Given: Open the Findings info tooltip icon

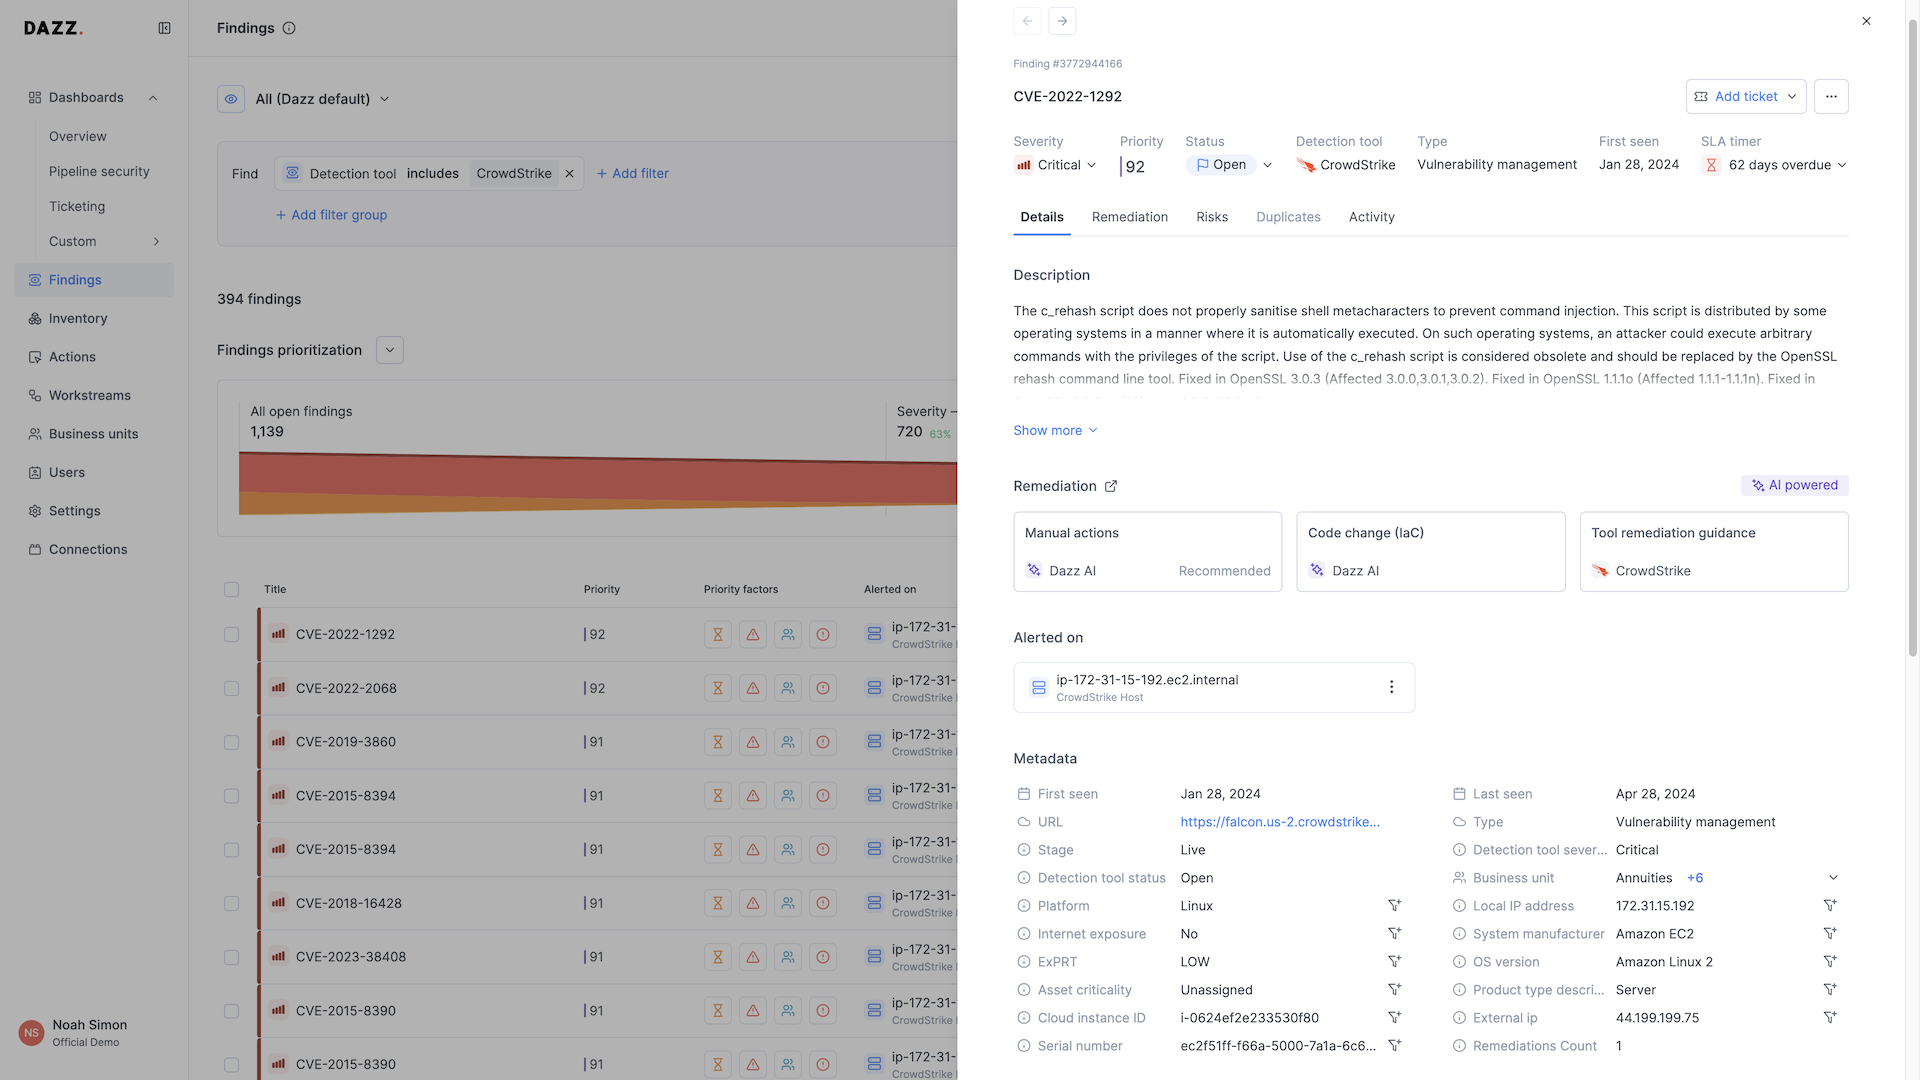Looking at the screenshot, I should click(289, 28).
